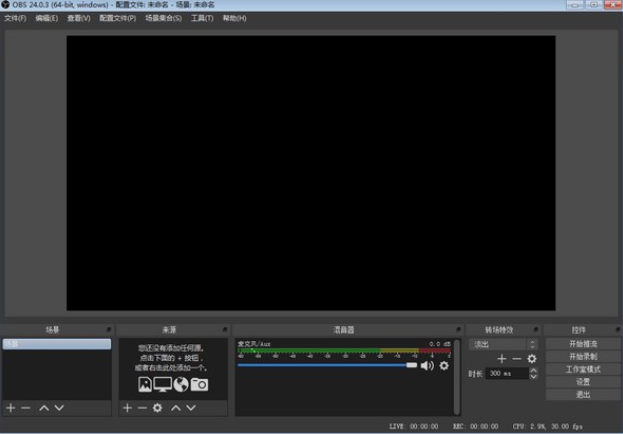Viewport: 623px width, 434px height.
Task: Undock the 来源 panel via its float icon
Action: click(x=225, y=330)
